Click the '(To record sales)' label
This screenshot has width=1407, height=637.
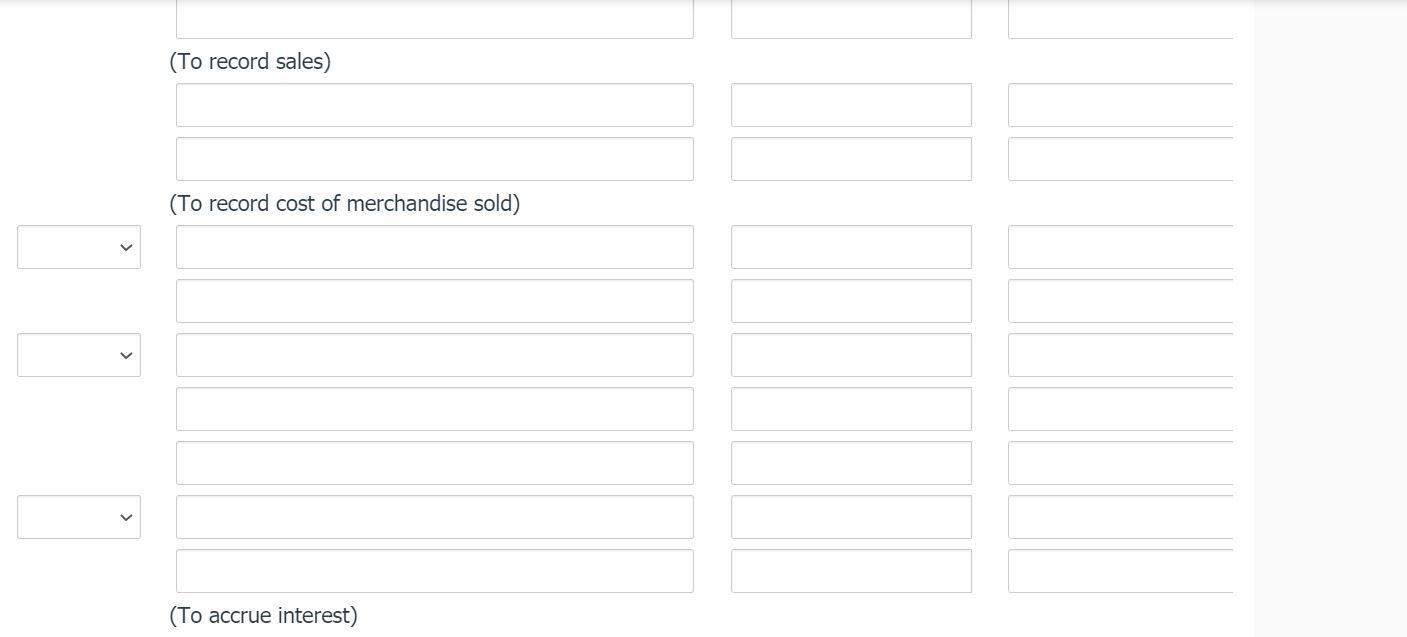click(250, 61)
